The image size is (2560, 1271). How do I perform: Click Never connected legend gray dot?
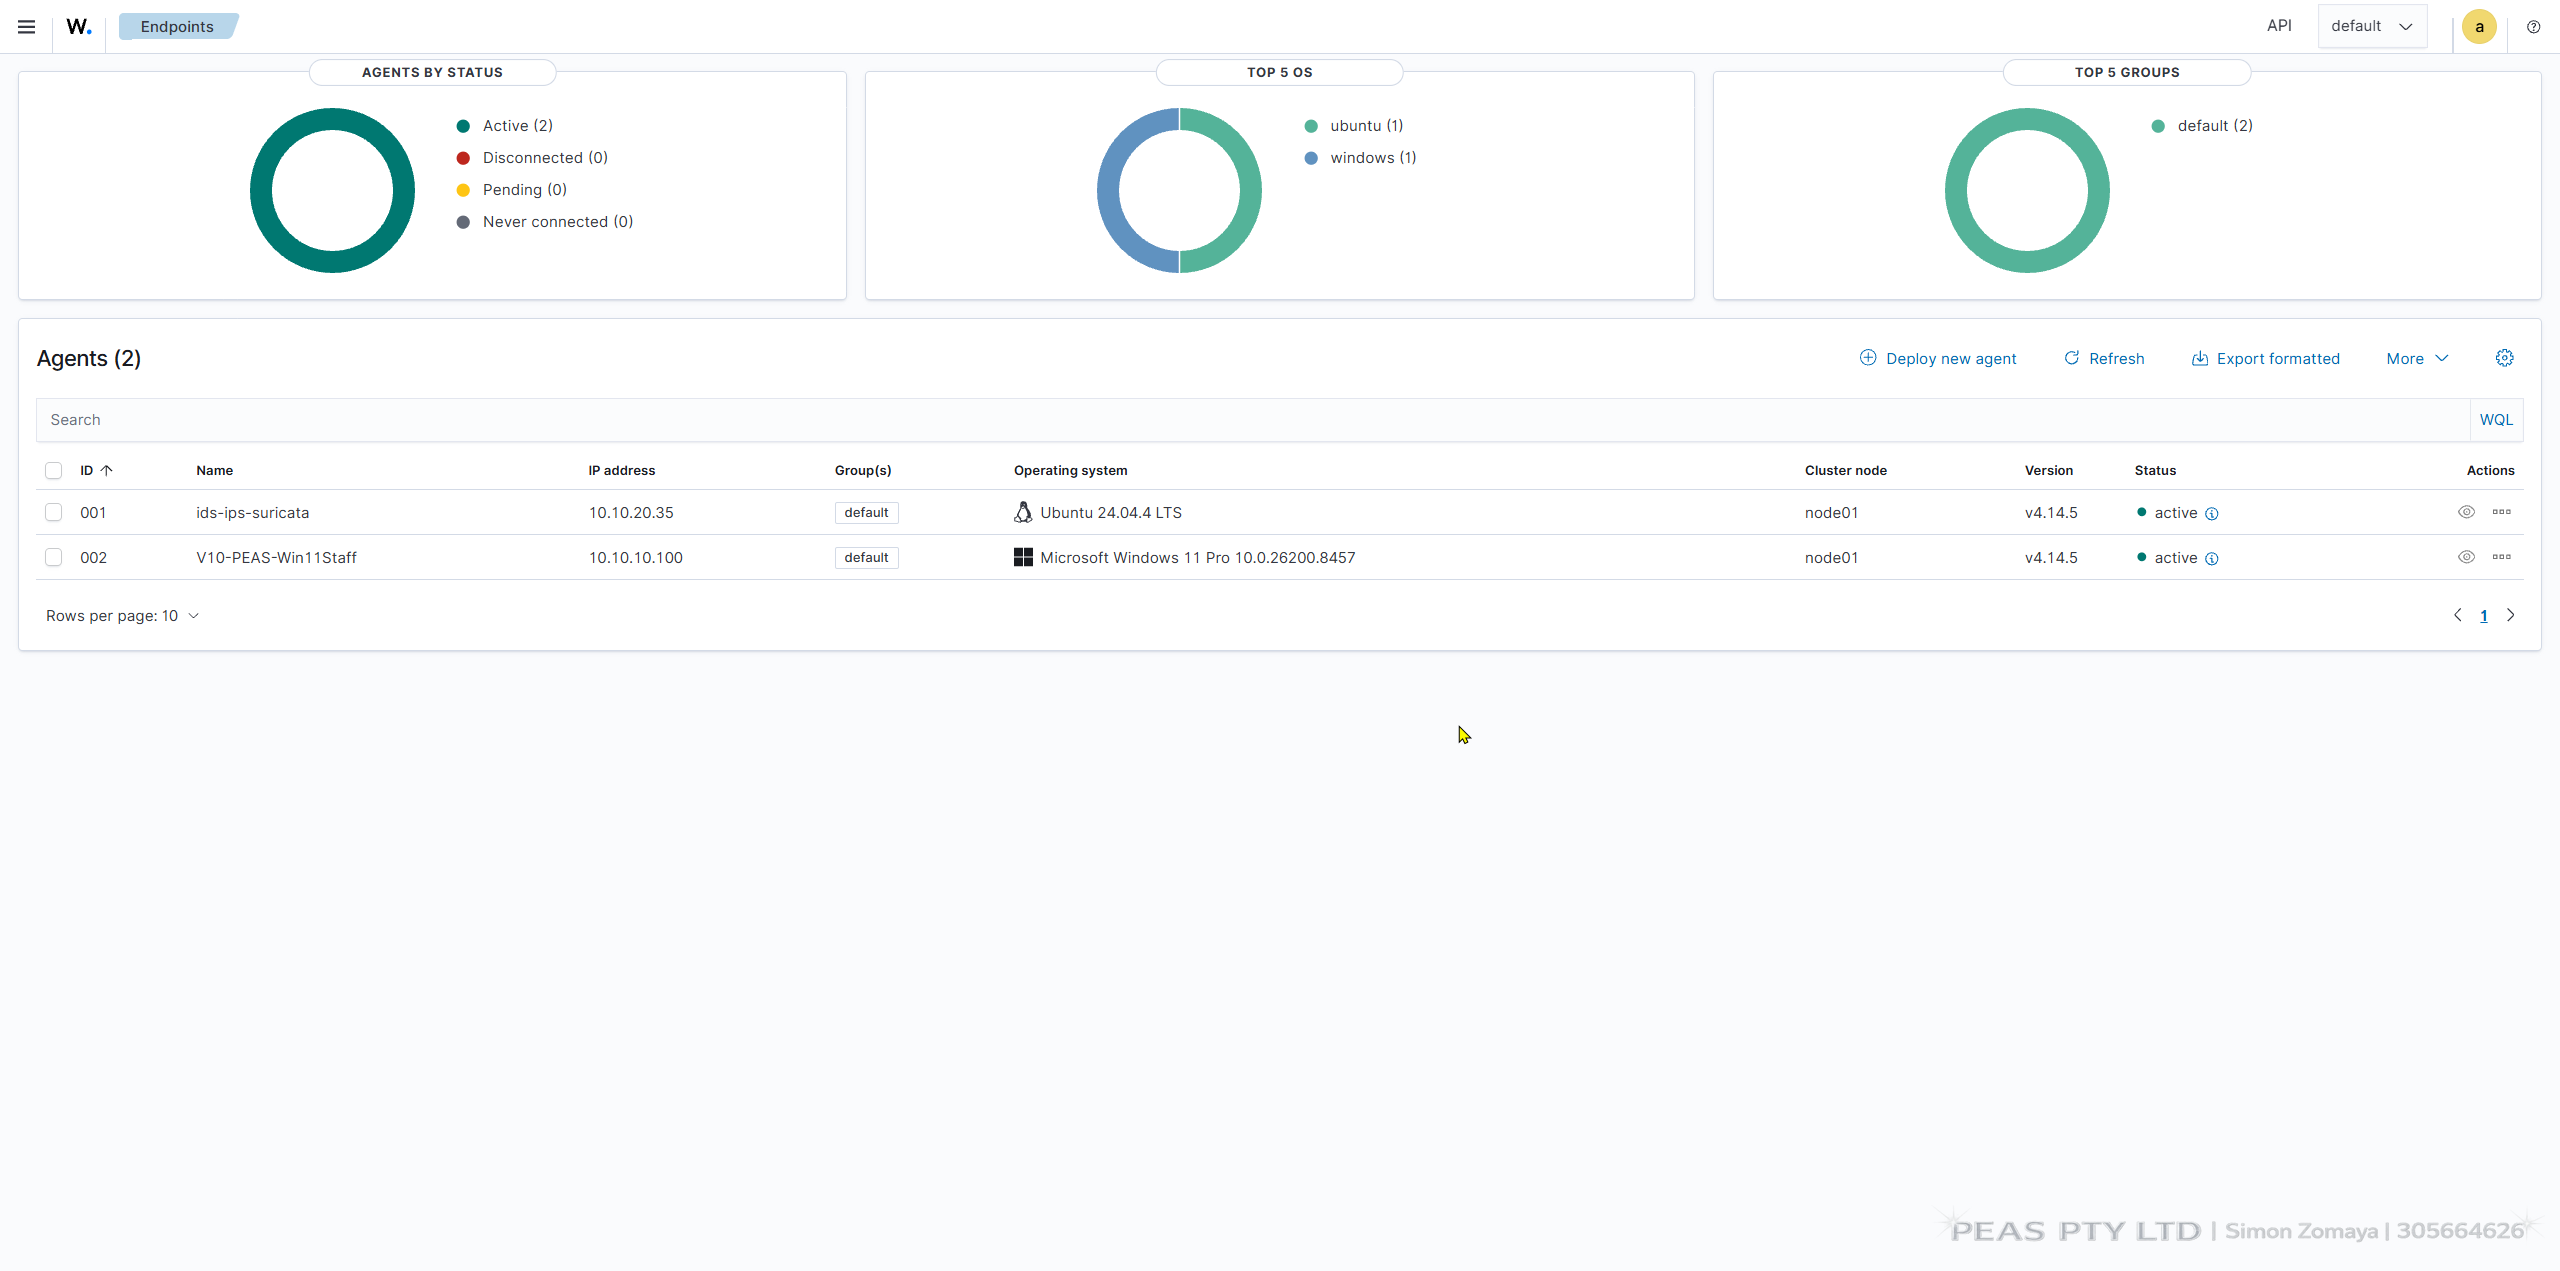coord(463,222)
